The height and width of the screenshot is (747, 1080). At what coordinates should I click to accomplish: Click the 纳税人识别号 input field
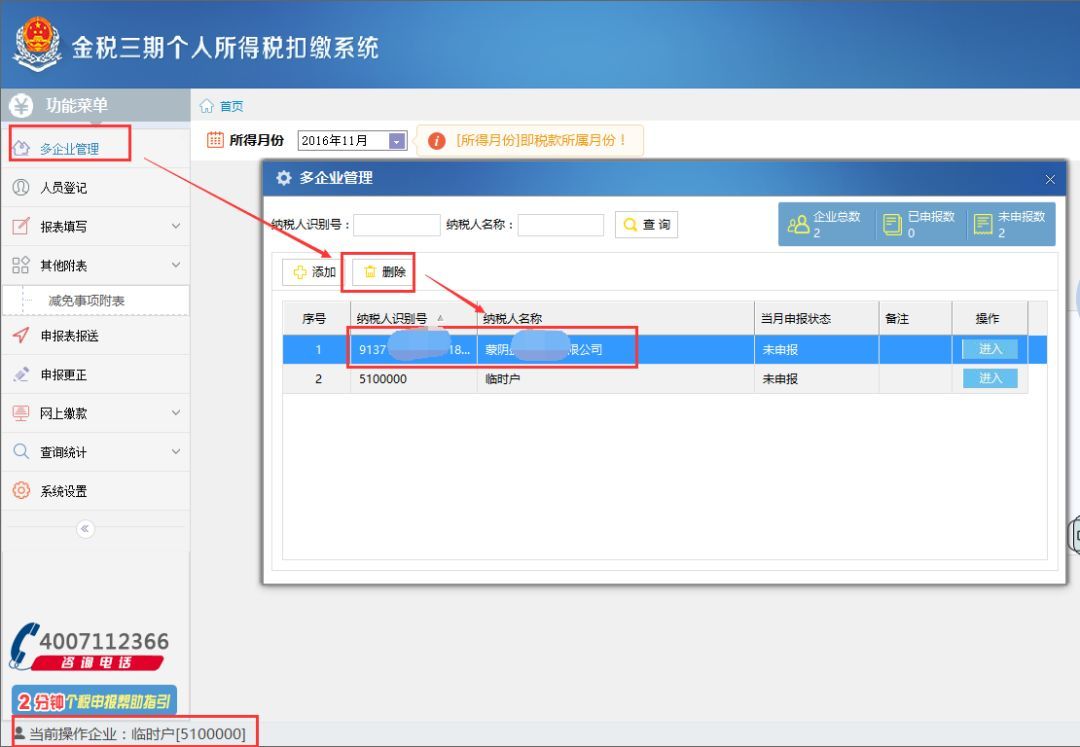pyautogui.click(x=397, y=224)
